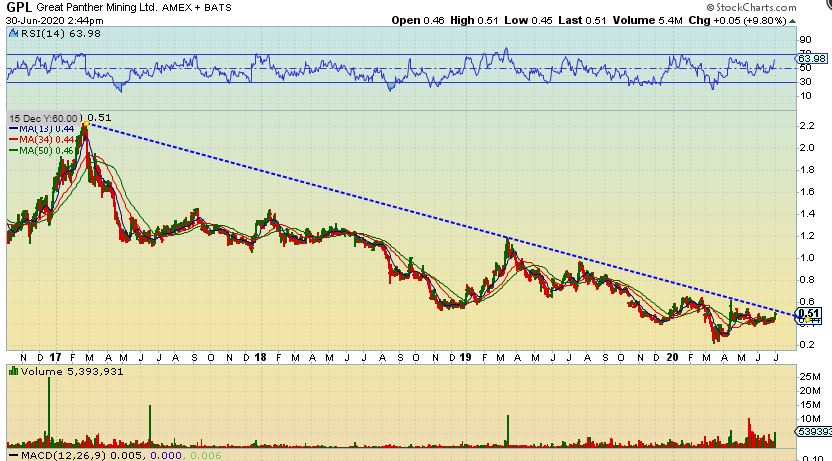Click the 63.98 RSI value tag on right axis
832x461 pixels.
(811, 58)
